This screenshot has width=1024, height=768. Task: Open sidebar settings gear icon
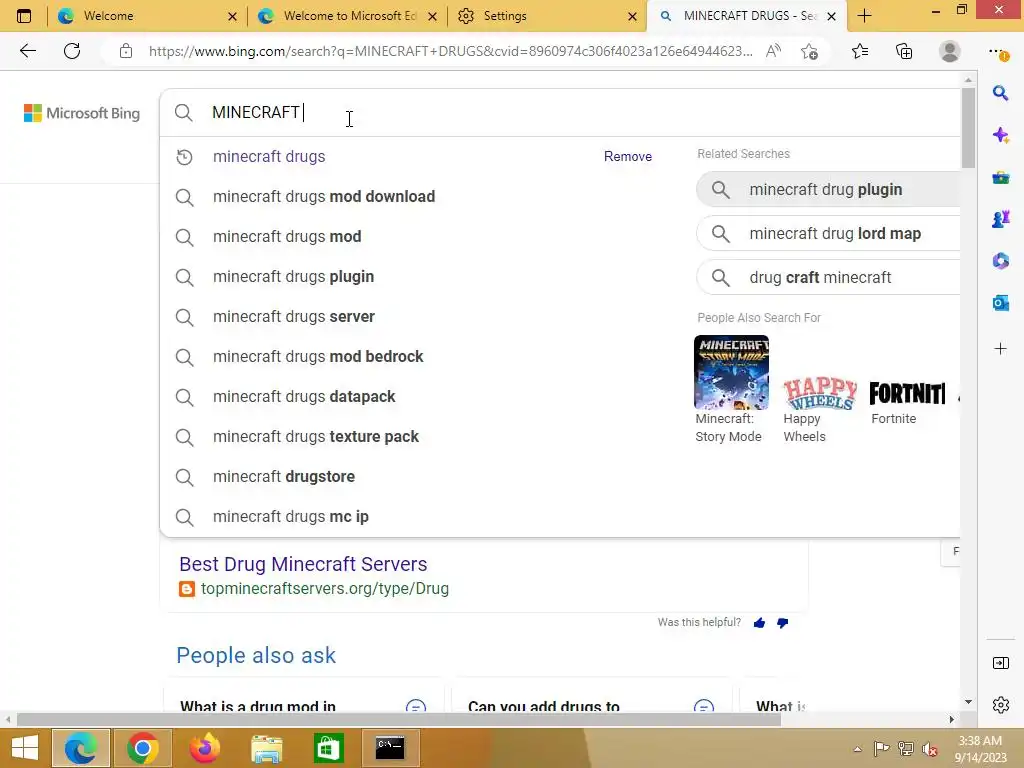coord(1000,705)
